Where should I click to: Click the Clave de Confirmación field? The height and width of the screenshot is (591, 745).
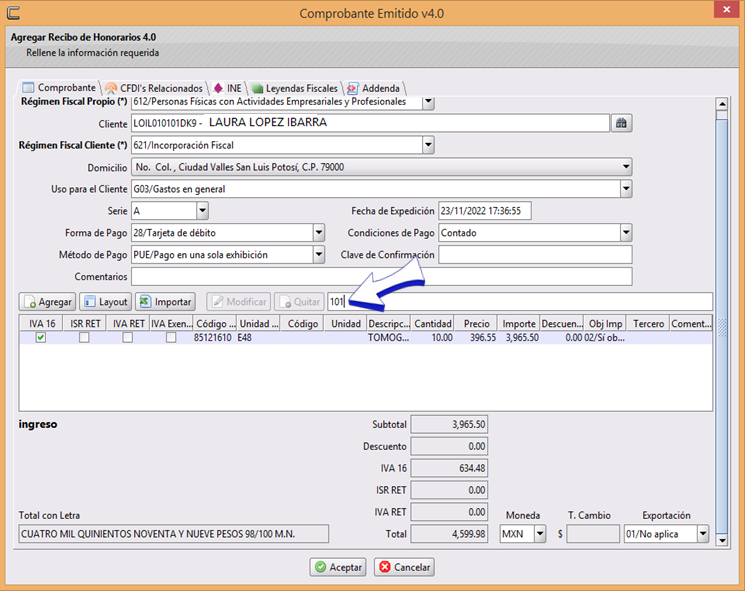point(535,255)
